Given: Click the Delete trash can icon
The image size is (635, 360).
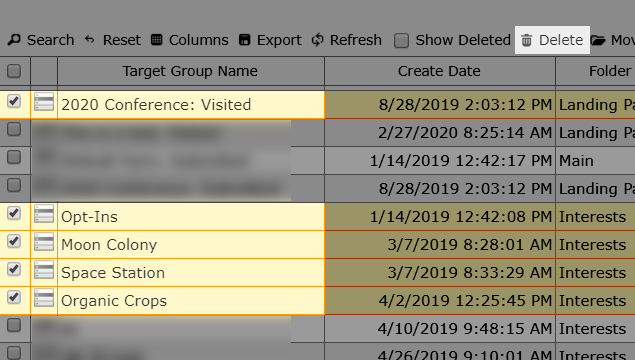Looking at the screenshot, I should point(526,40).
